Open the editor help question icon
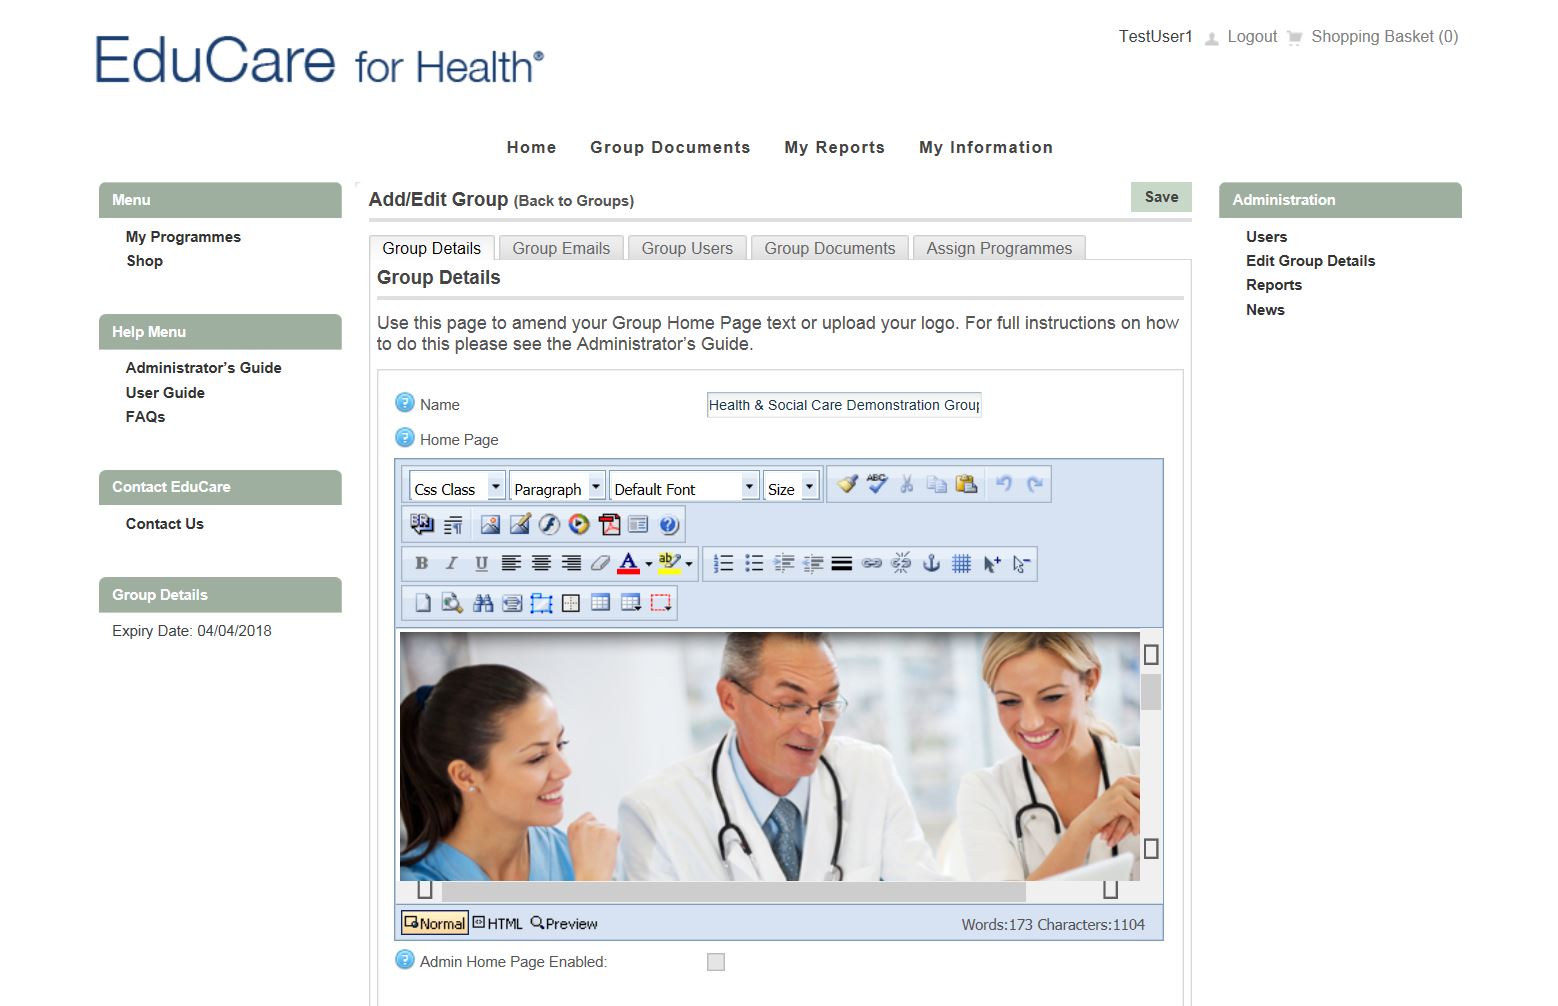 (x=669, y=524)
